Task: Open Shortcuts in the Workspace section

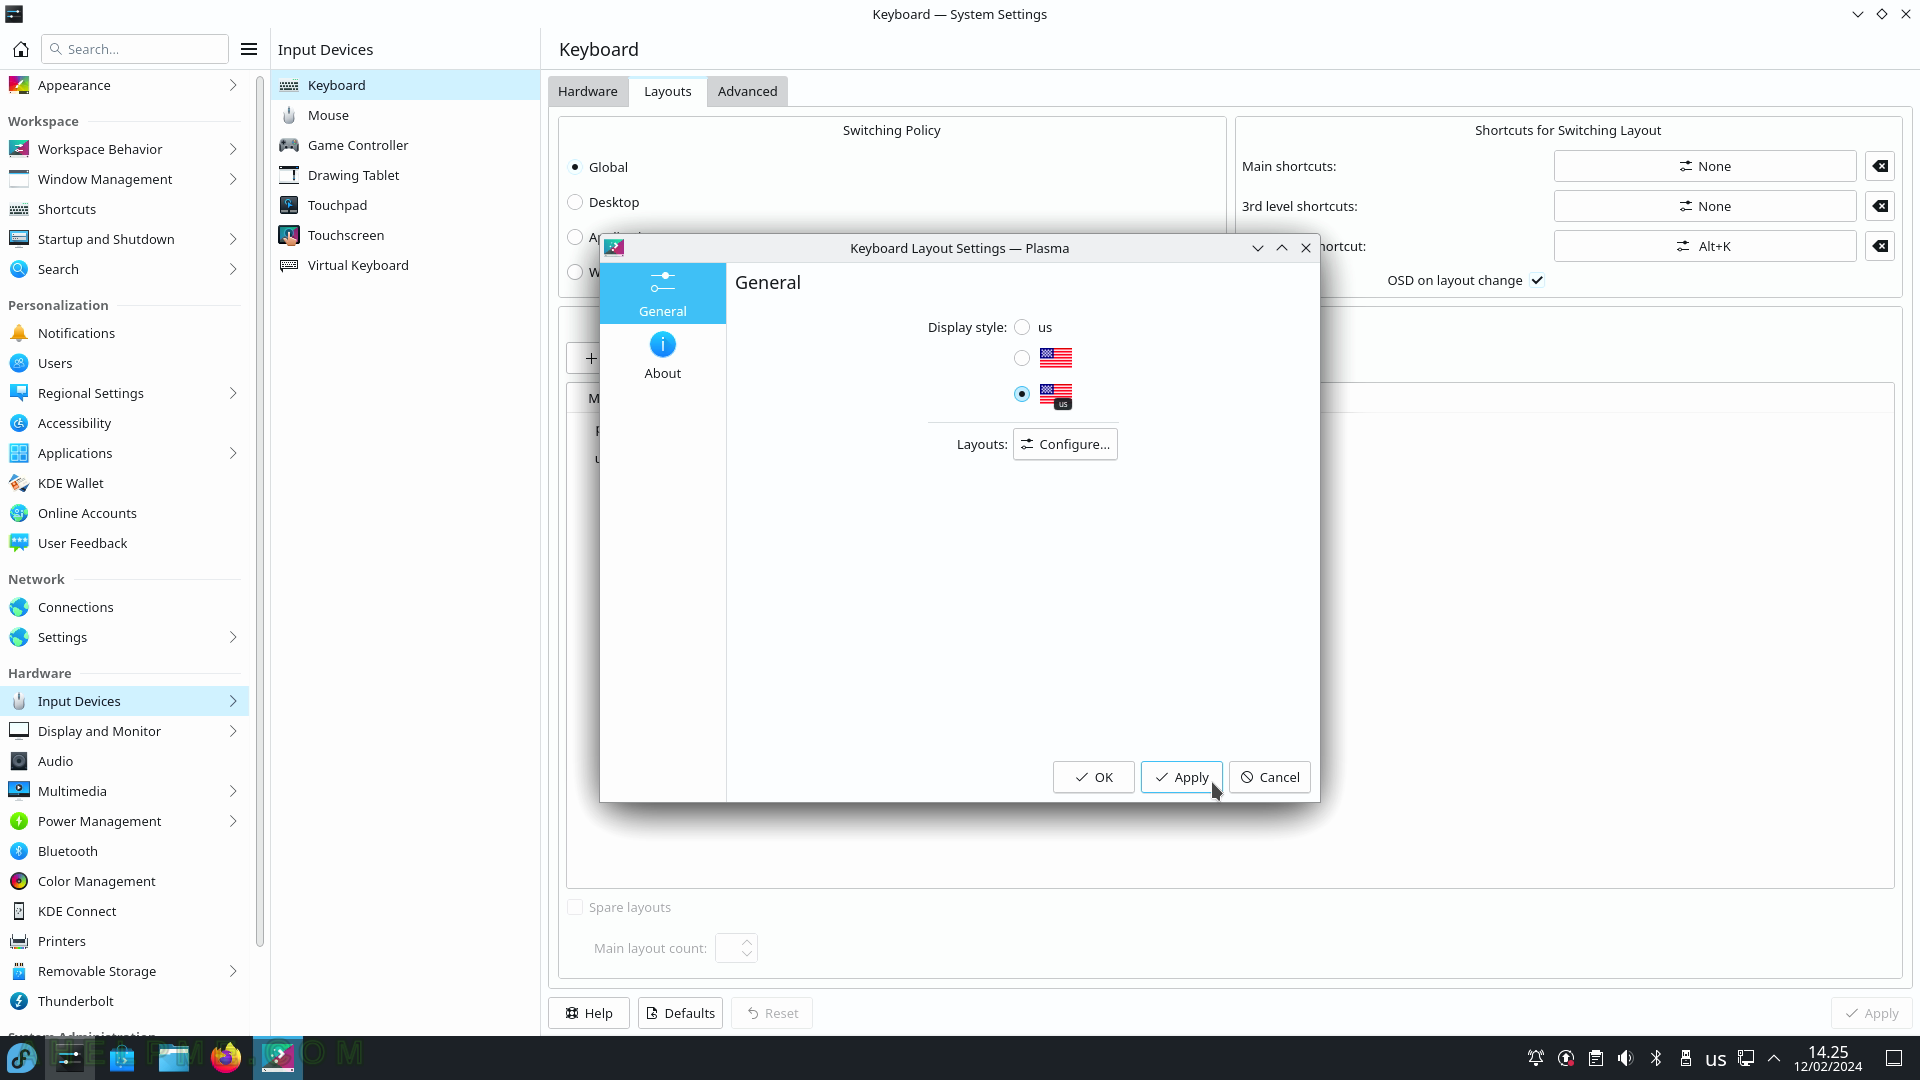Action: tap(124, 209)
